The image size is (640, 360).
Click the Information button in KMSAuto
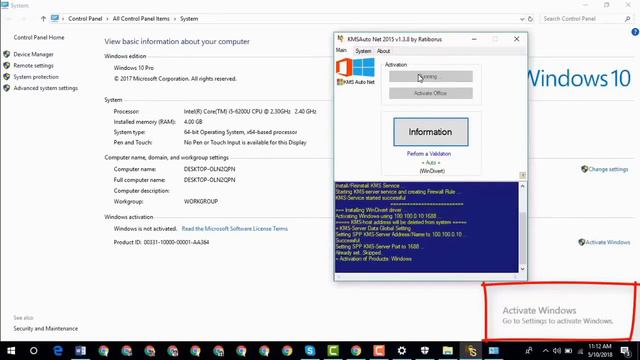tap(431, 132)
